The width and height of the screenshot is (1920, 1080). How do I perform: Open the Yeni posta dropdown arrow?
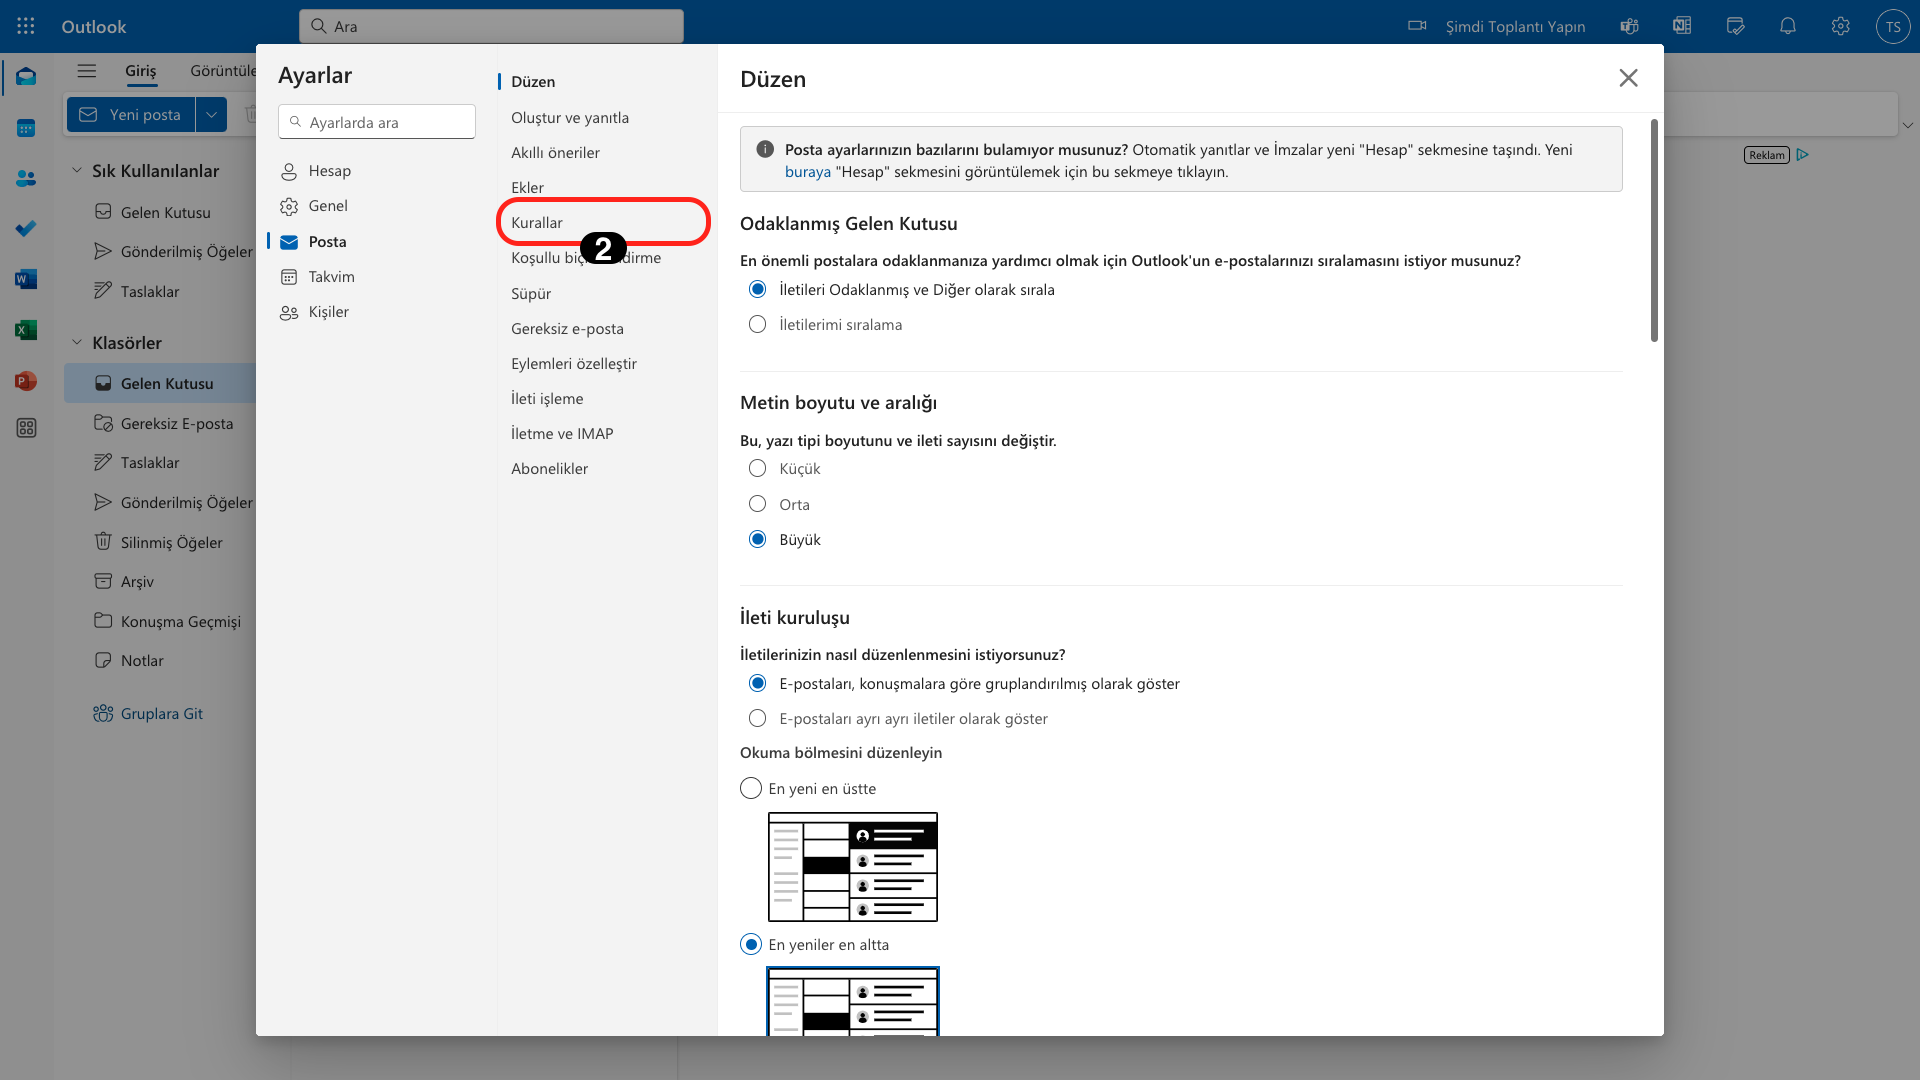click(x=211, y=114)
